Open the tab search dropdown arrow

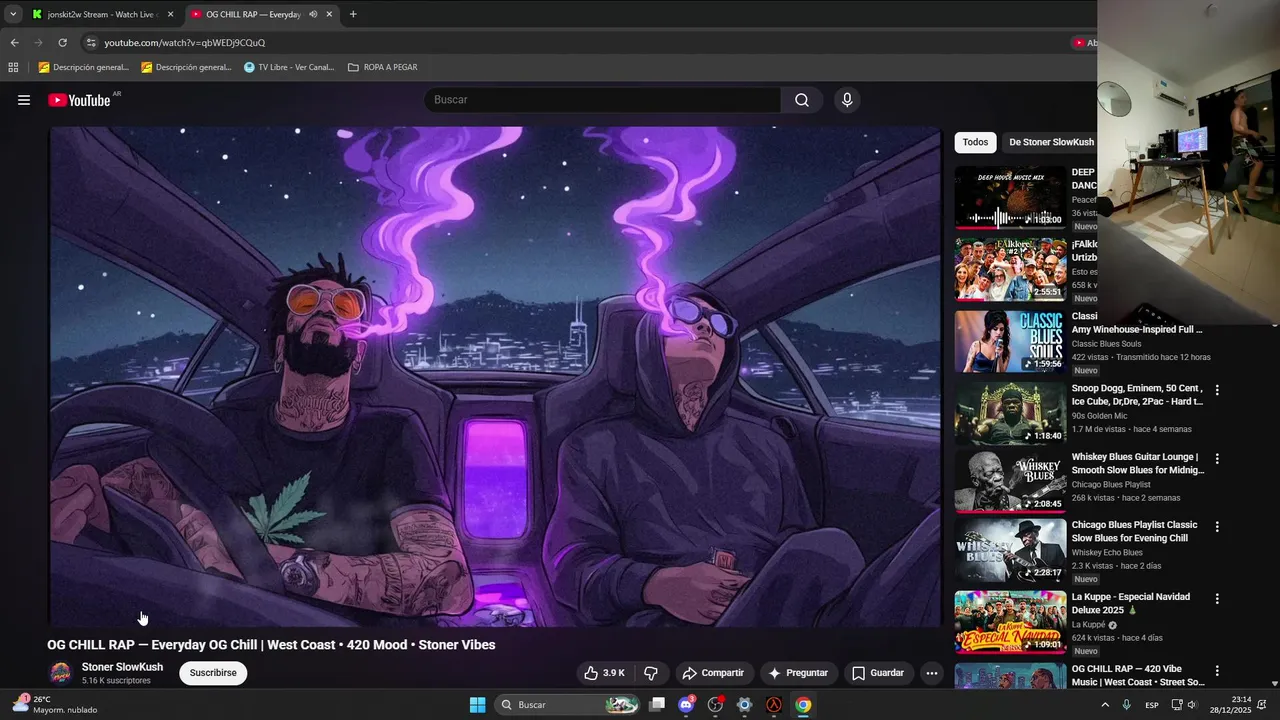coord(13,14)
